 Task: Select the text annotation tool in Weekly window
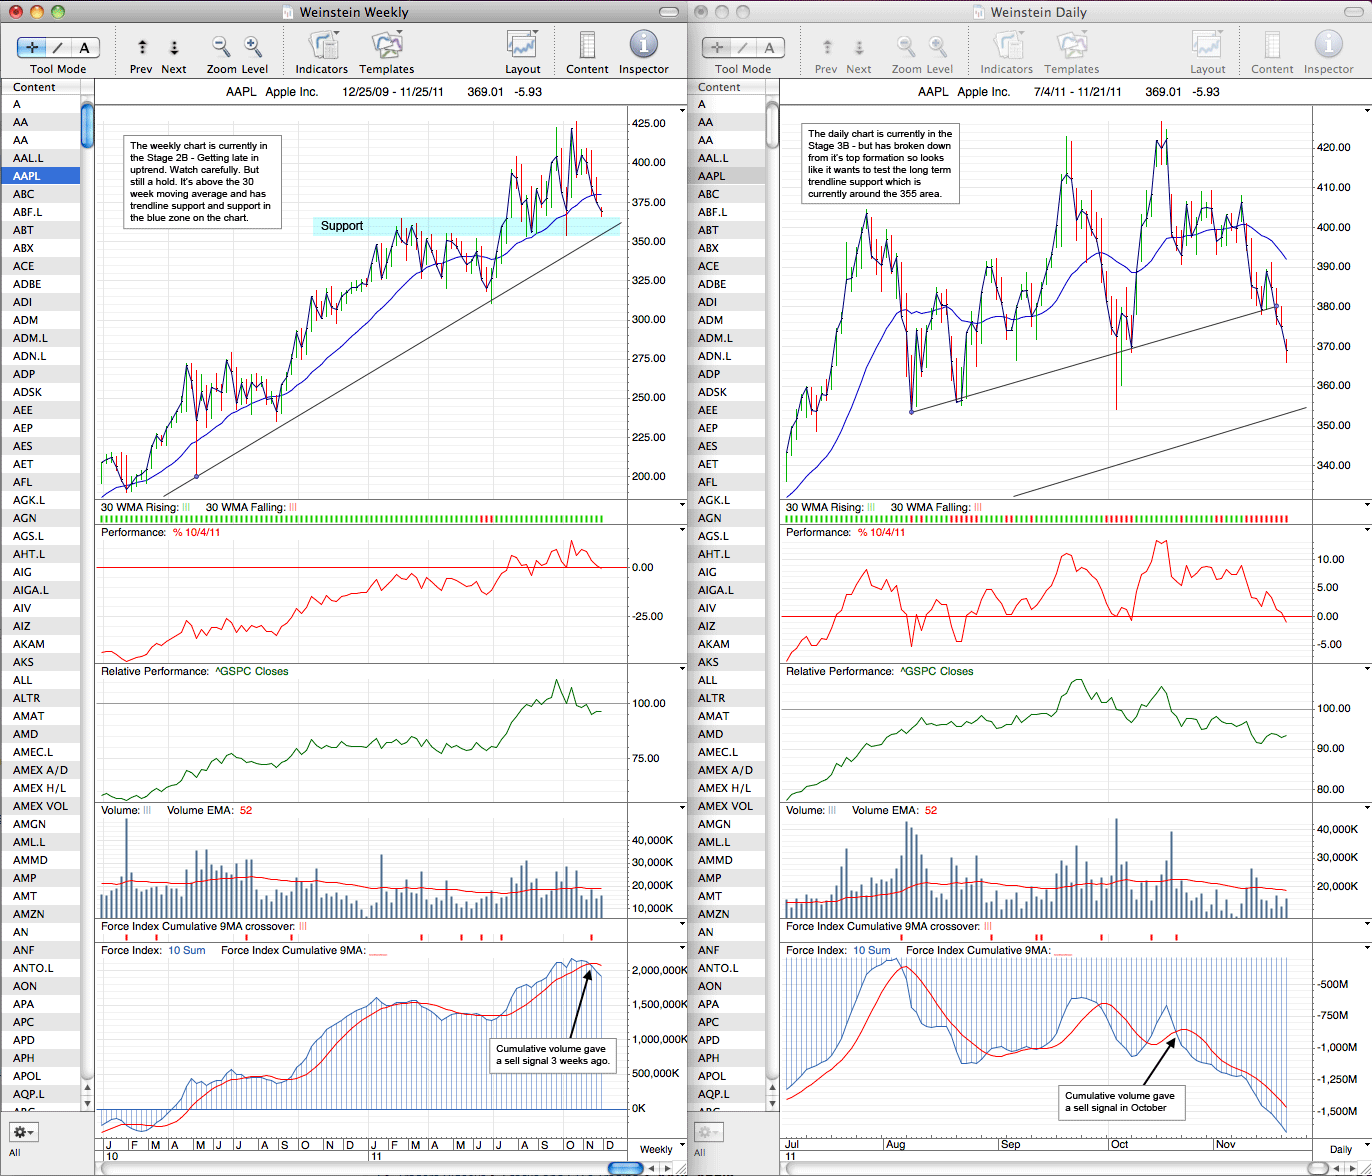pyautogui.click(x=84, y=47)
